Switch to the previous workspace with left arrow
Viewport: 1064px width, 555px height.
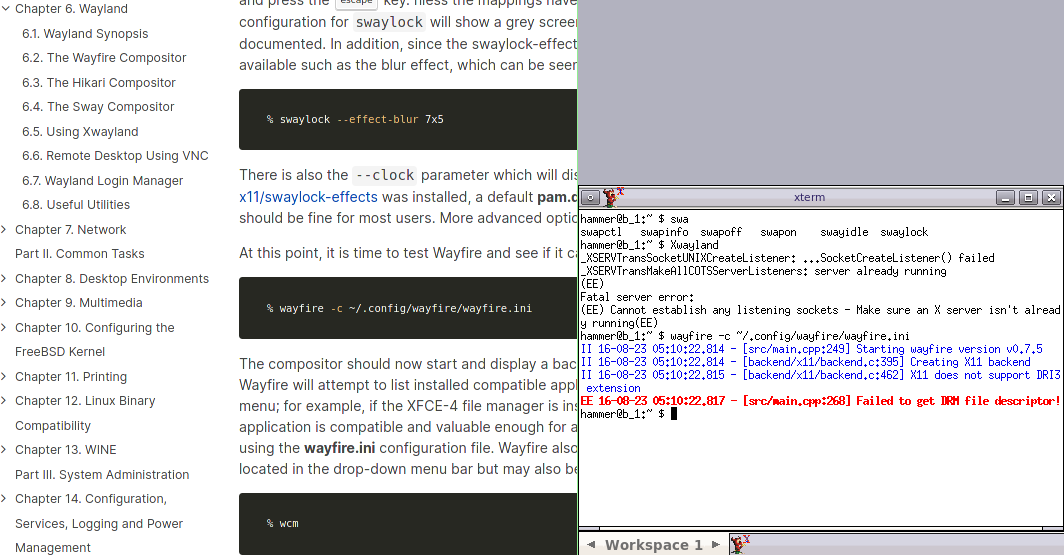(x=591, y=544)
